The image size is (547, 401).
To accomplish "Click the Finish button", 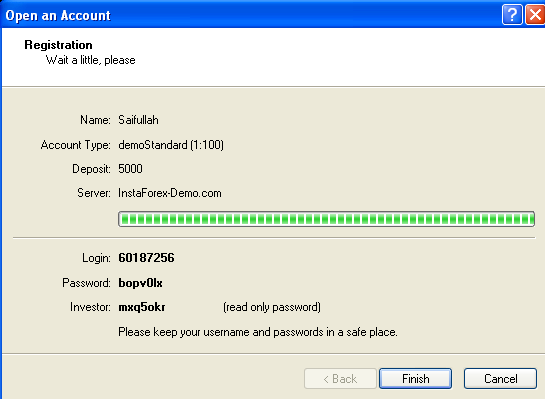I will tap(415, 378).
